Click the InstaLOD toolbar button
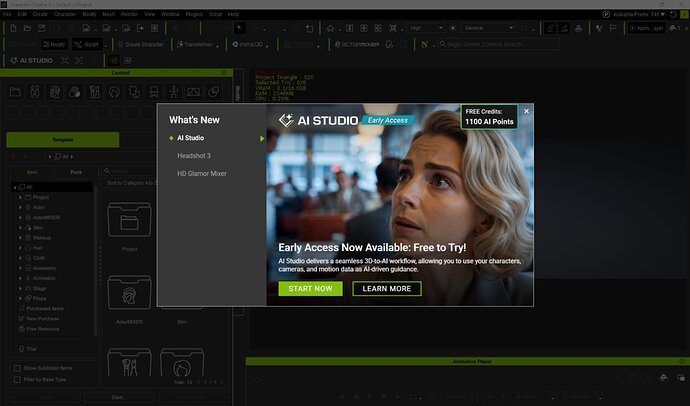Screen dimensions: 690x406 pos(247,44)
